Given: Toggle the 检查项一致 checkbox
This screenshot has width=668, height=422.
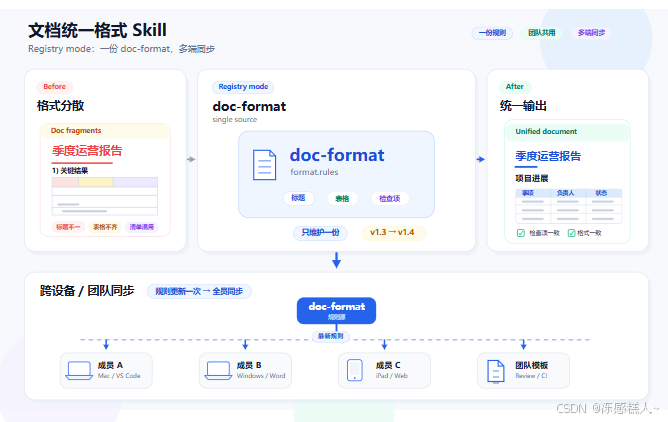Looking at the screenshot, I should point(521,233).
